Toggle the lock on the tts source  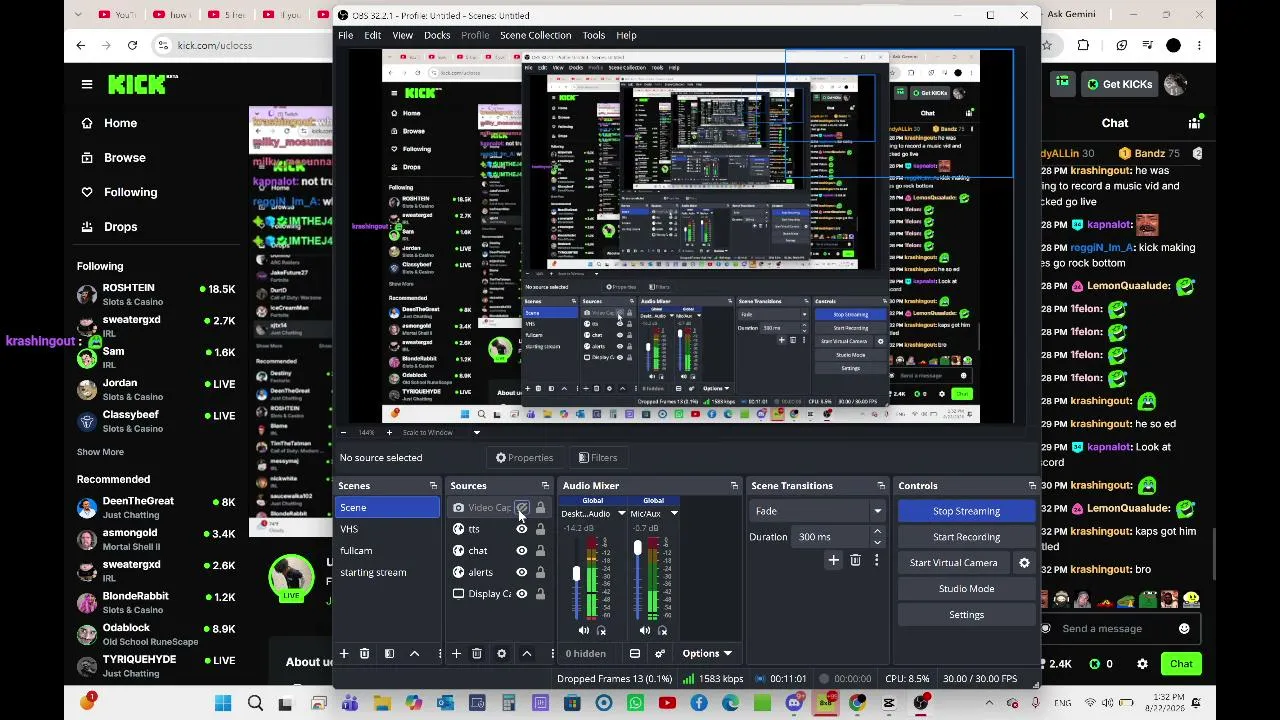(540, 529)
